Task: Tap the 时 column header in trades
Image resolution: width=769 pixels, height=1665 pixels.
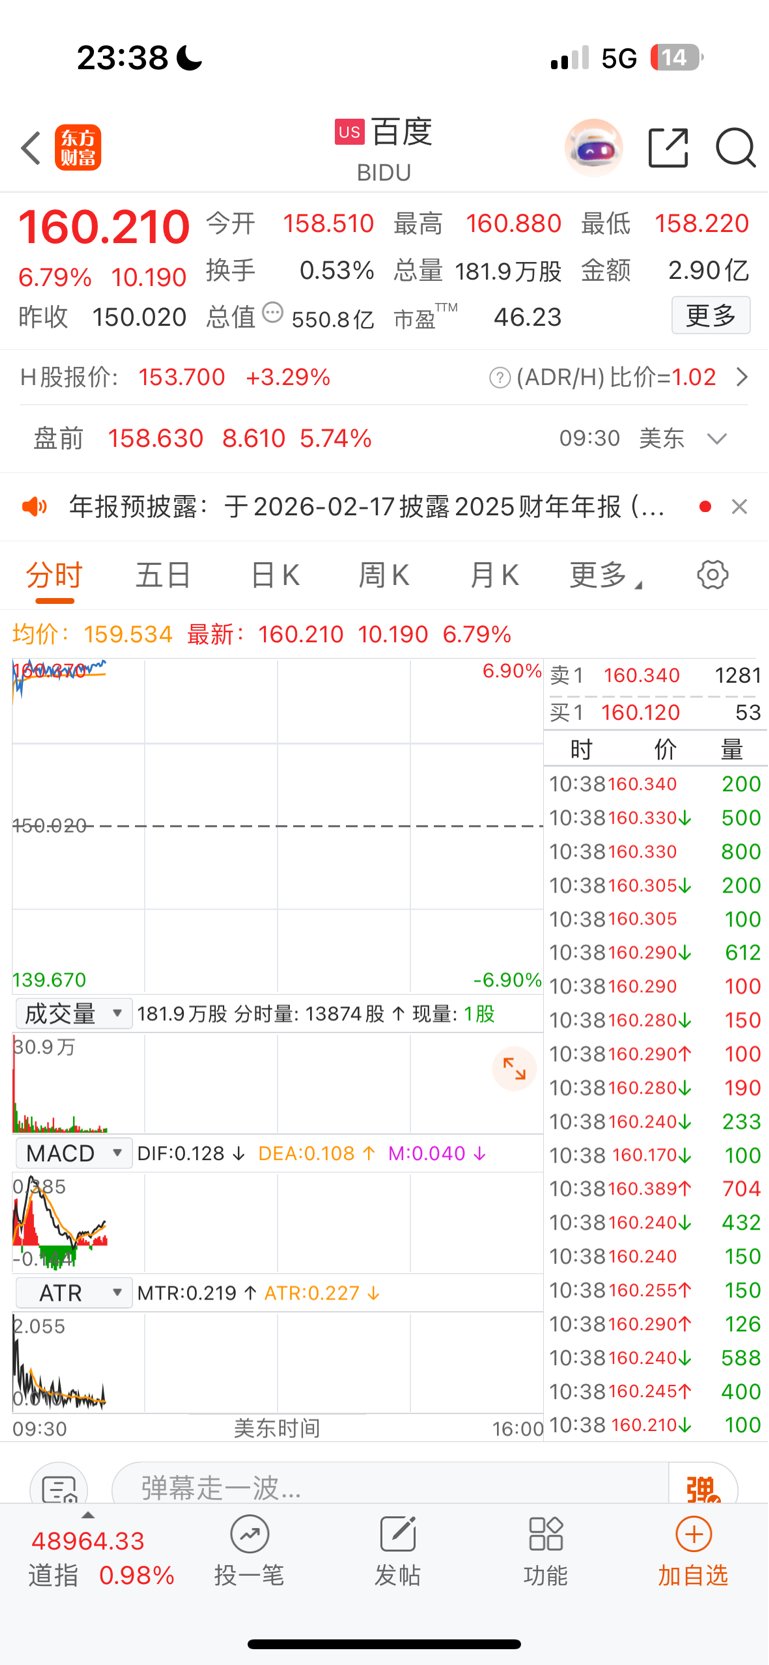Action: (581, 749)
